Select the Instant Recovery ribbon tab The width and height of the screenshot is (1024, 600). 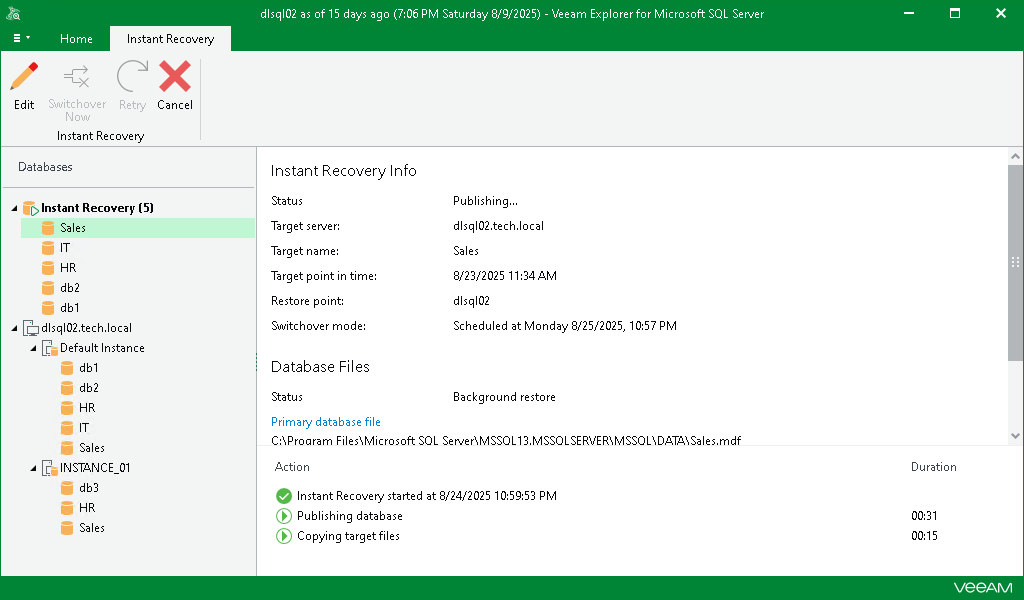[170, 39]
